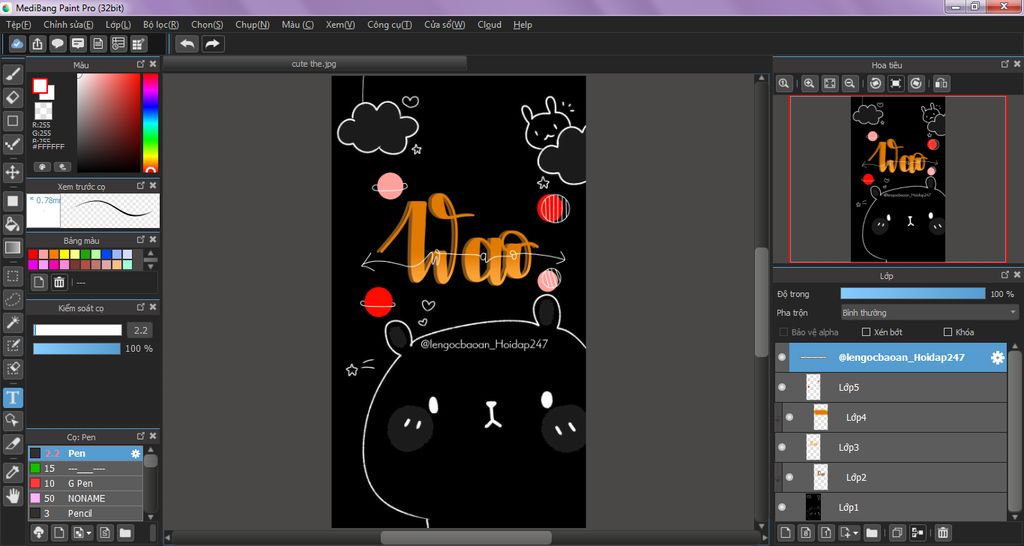Hide the Lớp3 layer
The width and height of the screenshot is (1024, 546).
pyautogui.click(x=782, y=447)
